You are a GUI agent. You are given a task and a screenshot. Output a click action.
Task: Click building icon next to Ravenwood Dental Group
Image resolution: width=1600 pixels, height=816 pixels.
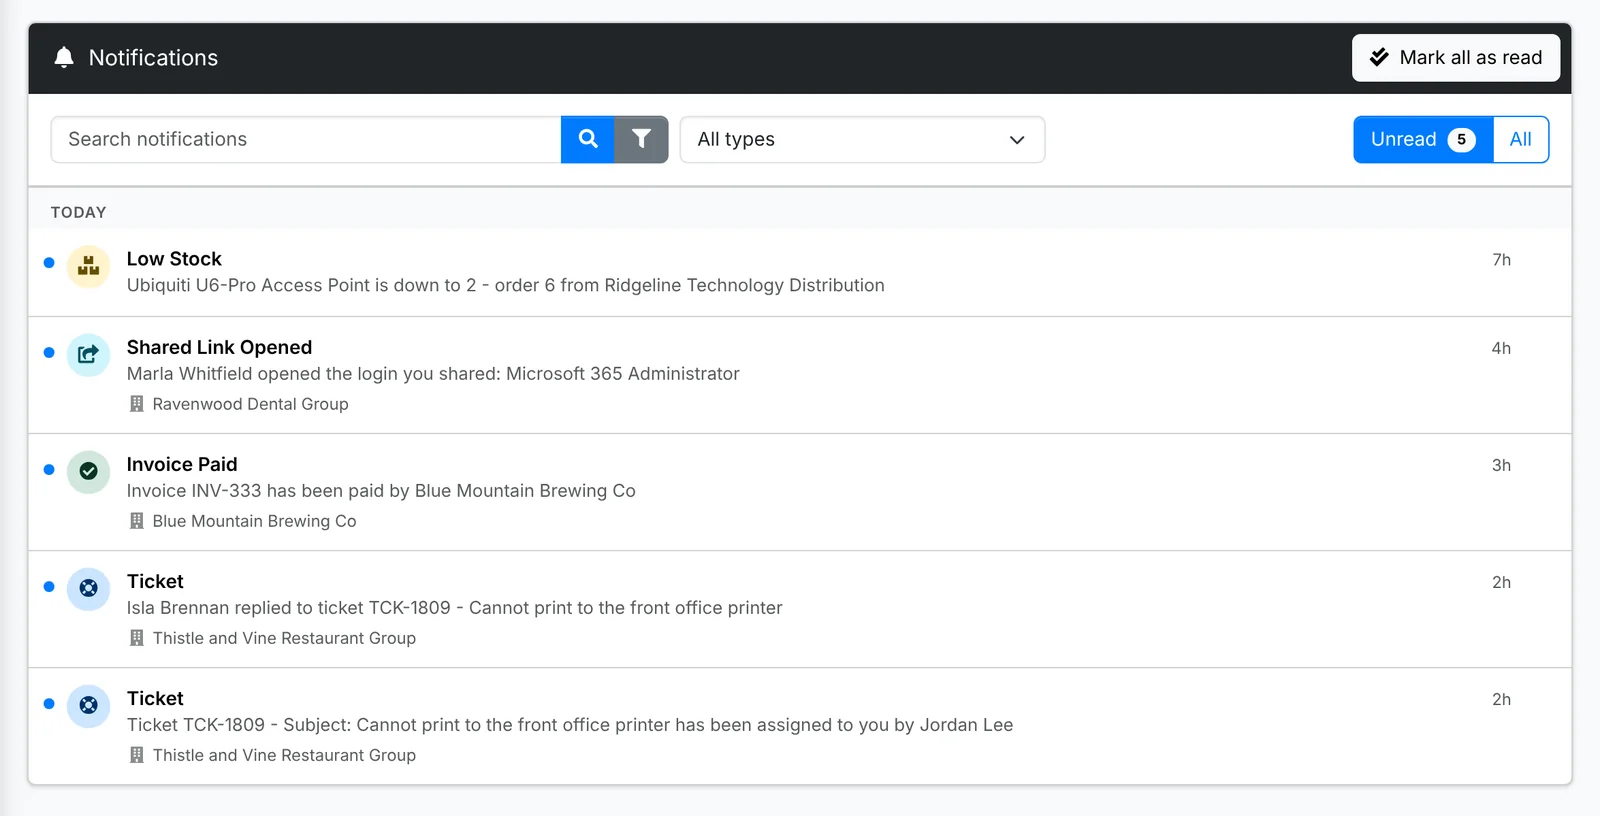137,404
